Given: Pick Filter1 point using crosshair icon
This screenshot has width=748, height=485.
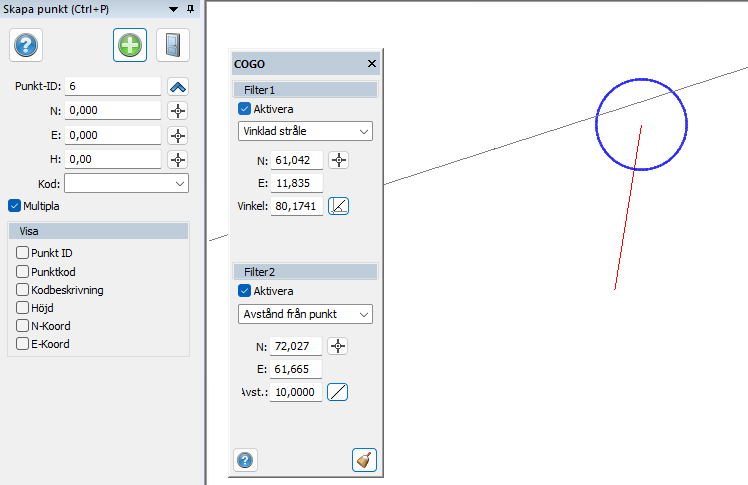Looking at the screenshot, I should coord(339,160).
